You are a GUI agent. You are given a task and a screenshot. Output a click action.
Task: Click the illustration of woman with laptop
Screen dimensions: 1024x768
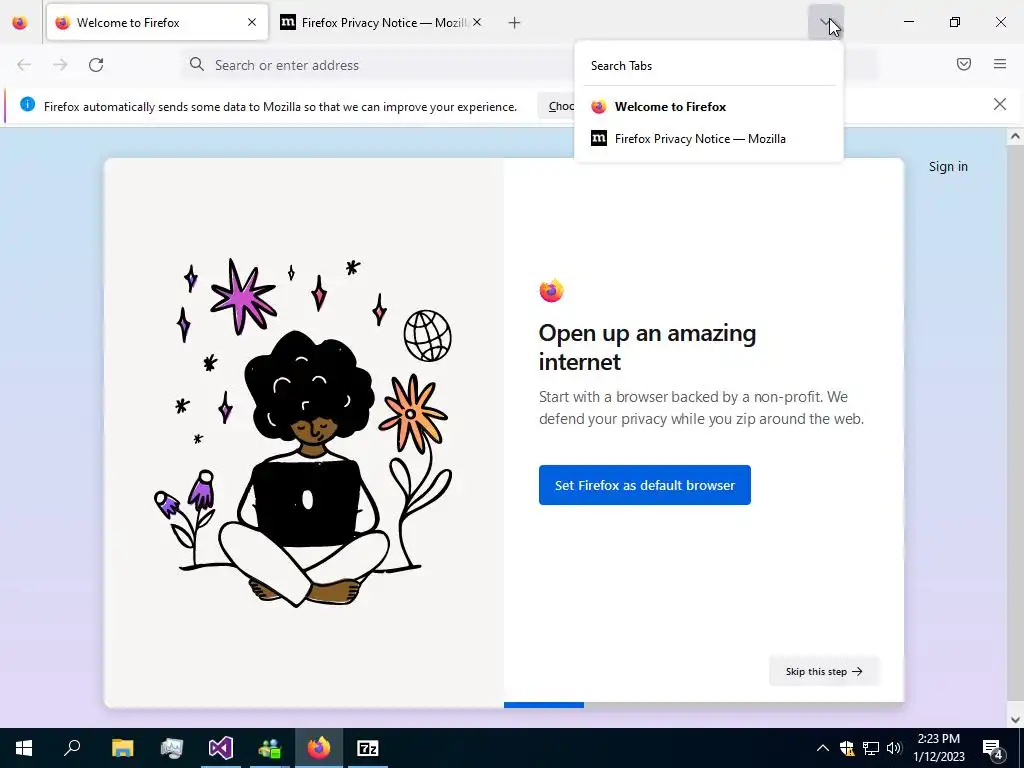point(304,432)
